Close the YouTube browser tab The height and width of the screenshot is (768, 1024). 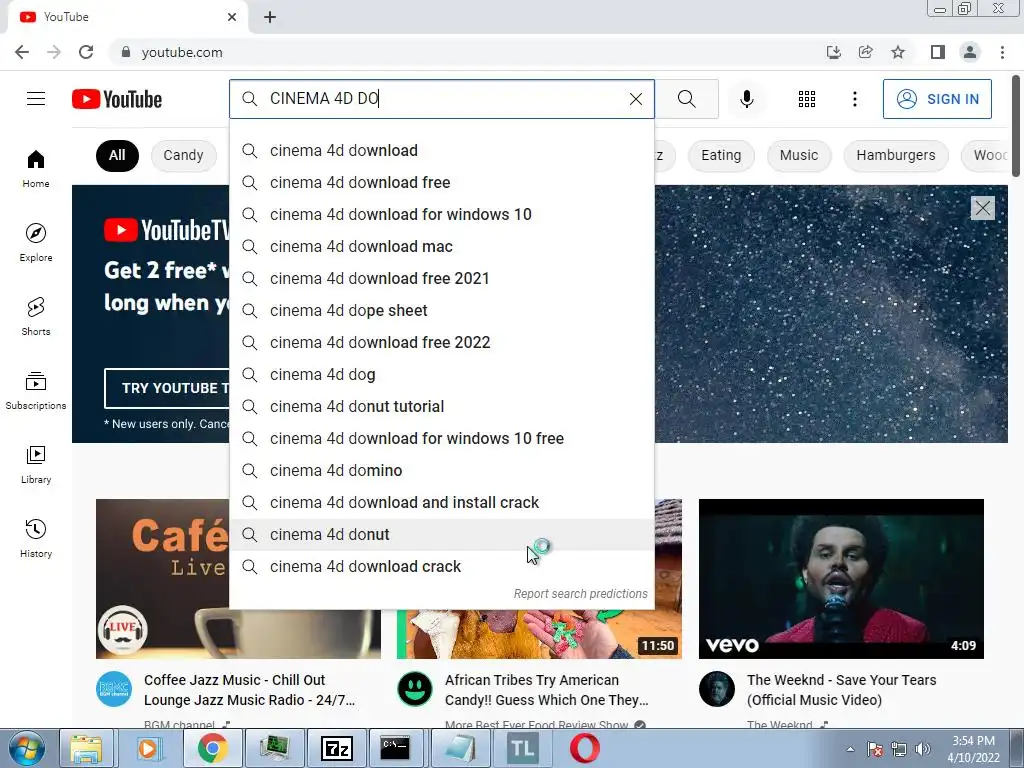point(232,17)
